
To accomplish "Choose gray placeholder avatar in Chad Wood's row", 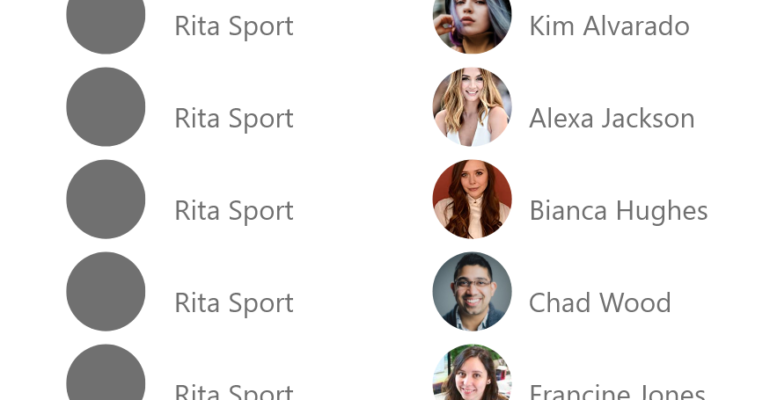I will pos(106,292).
